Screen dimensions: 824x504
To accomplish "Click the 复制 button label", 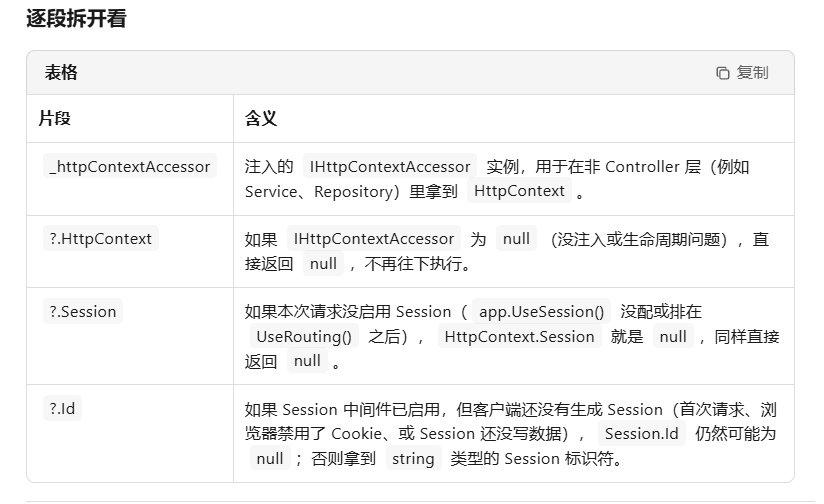I will click(752, 73).
